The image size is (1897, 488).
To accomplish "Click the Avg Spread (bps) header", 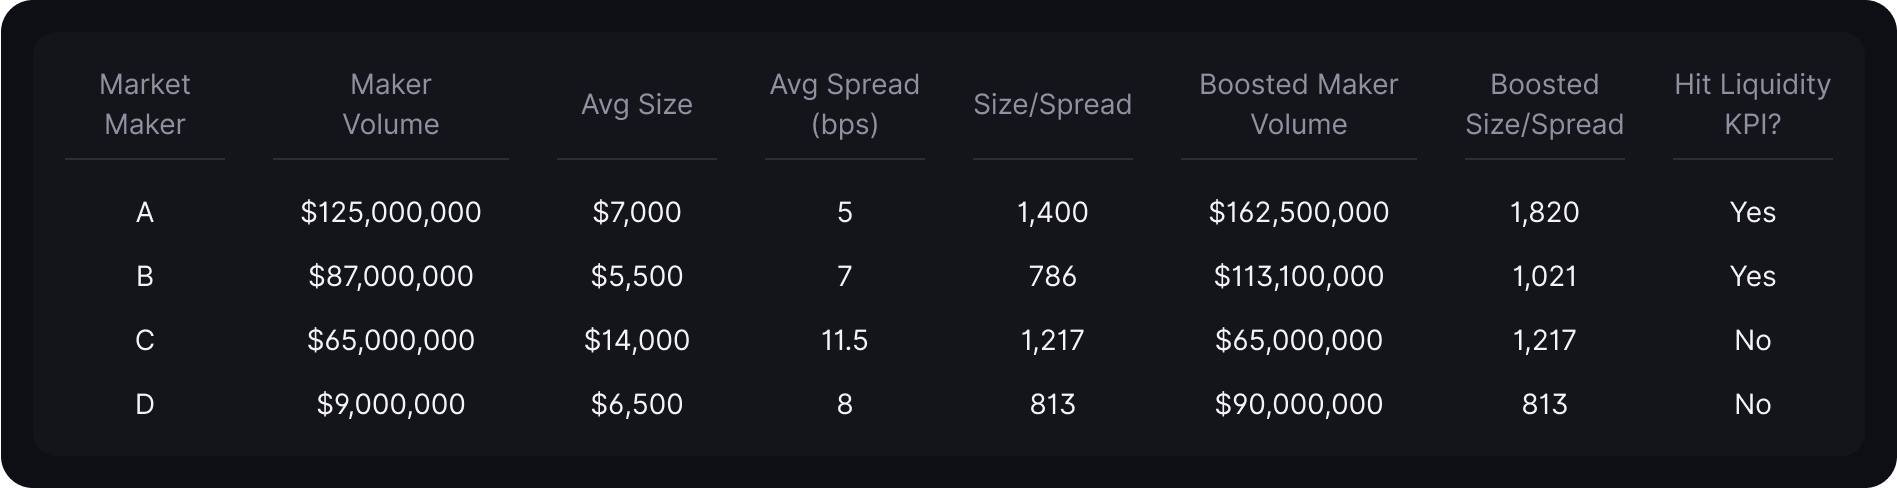I will (845, 104).
